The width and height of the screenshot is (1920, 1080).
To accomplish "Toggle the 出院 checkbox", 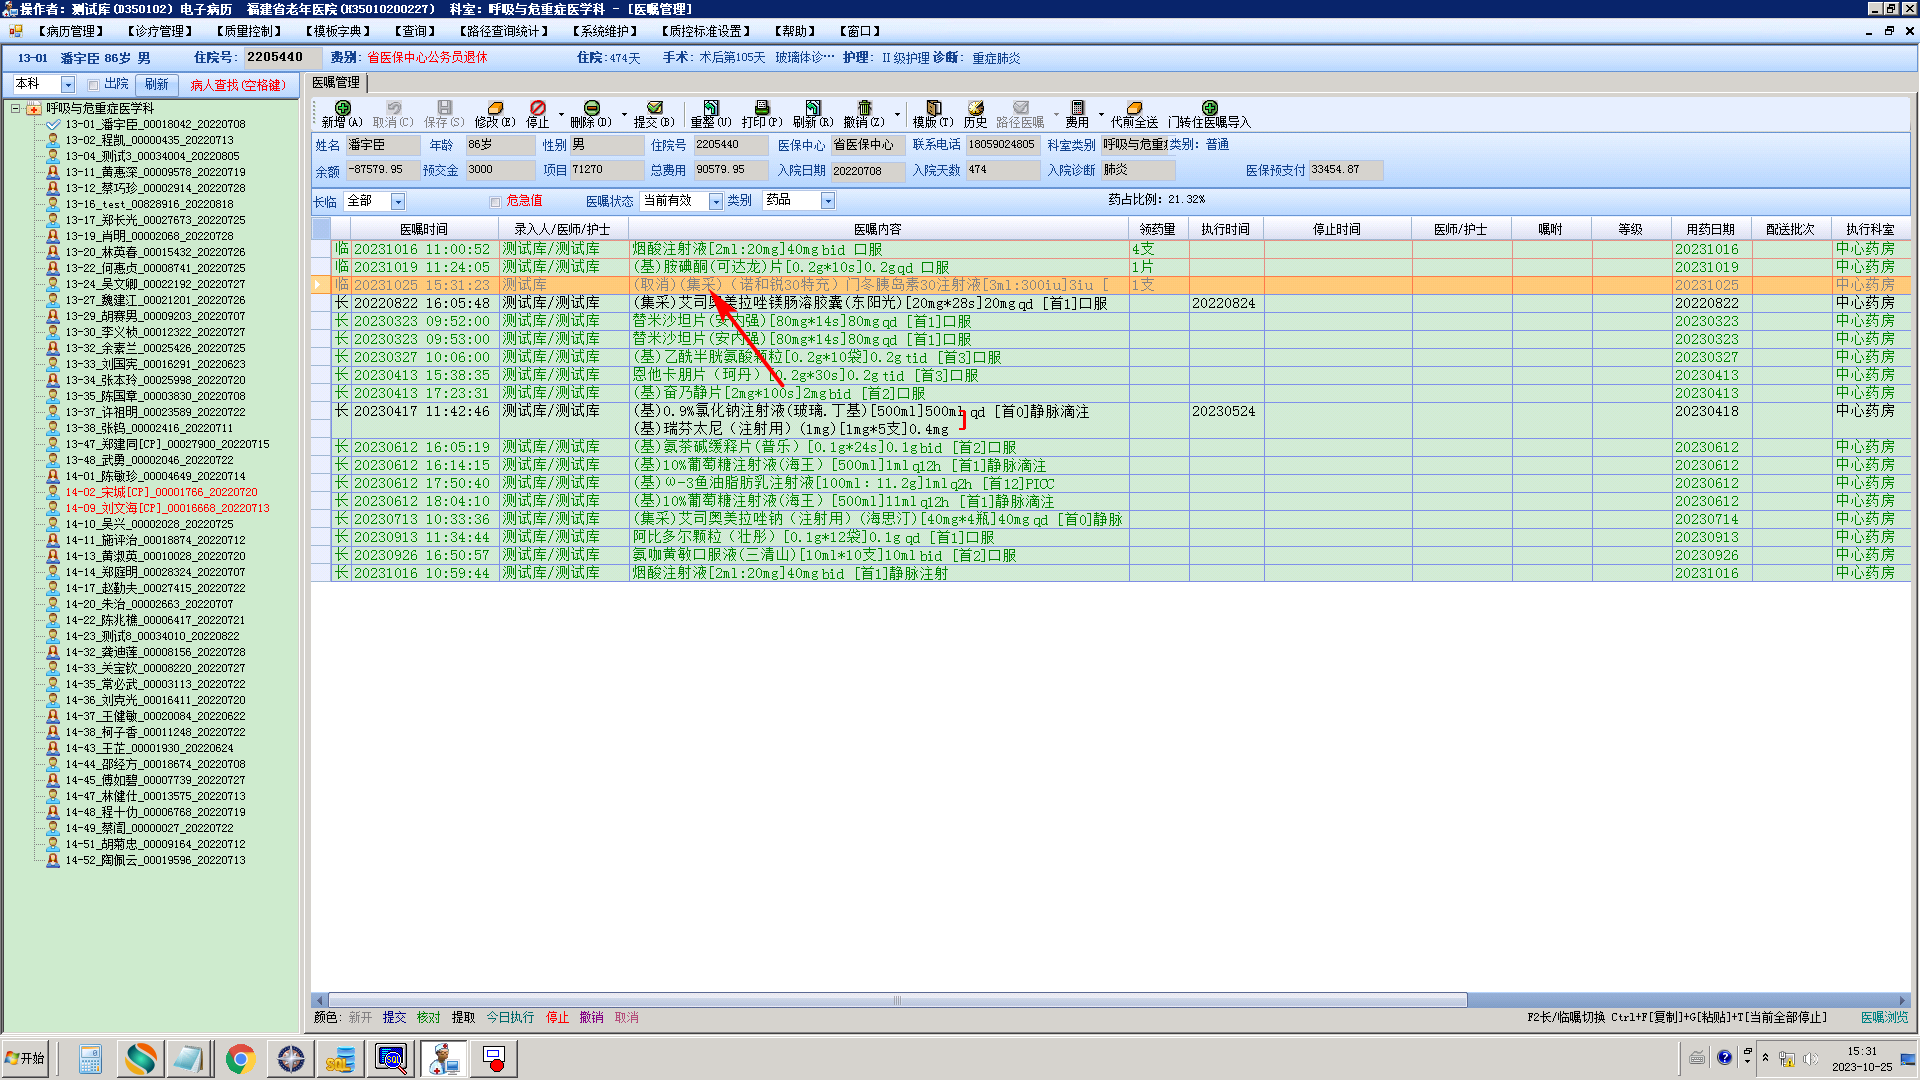I will click(93, 85).
